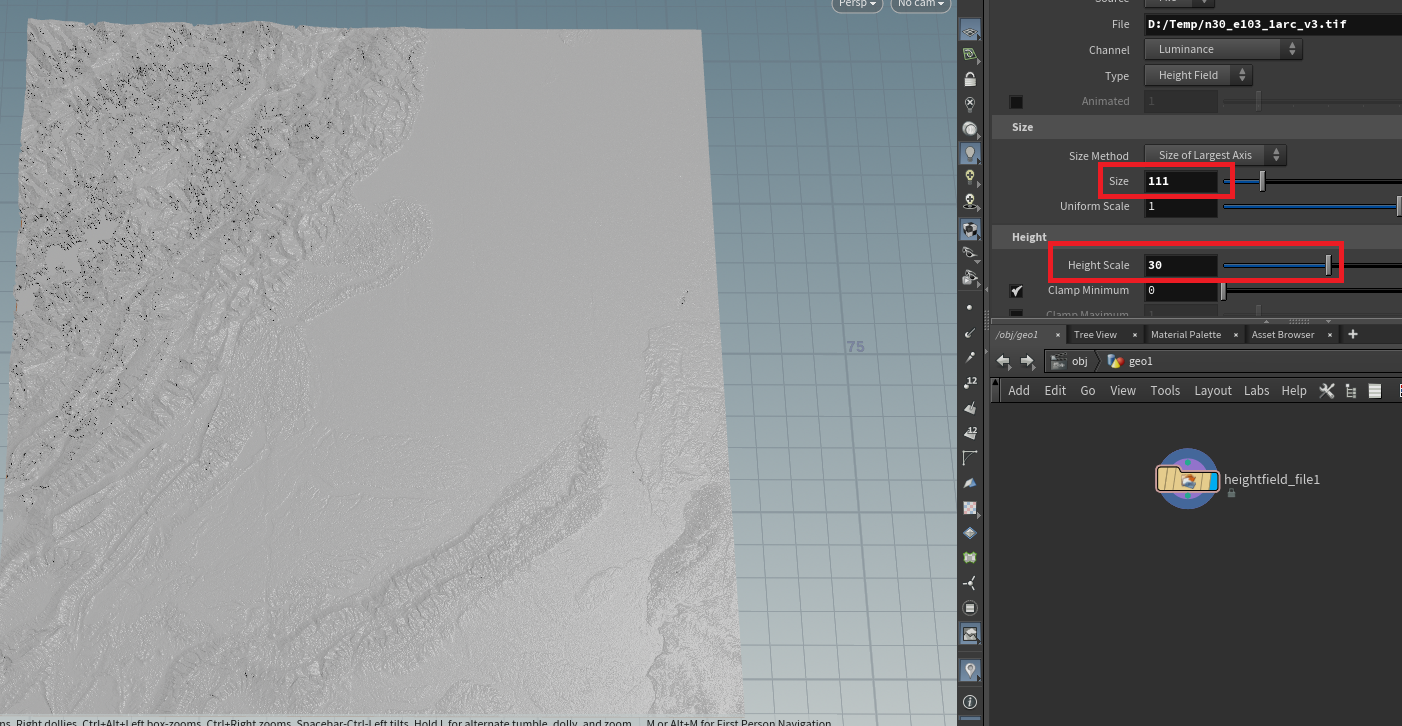
Task: Click the network forward arrow
Action: pos(1027,361)
